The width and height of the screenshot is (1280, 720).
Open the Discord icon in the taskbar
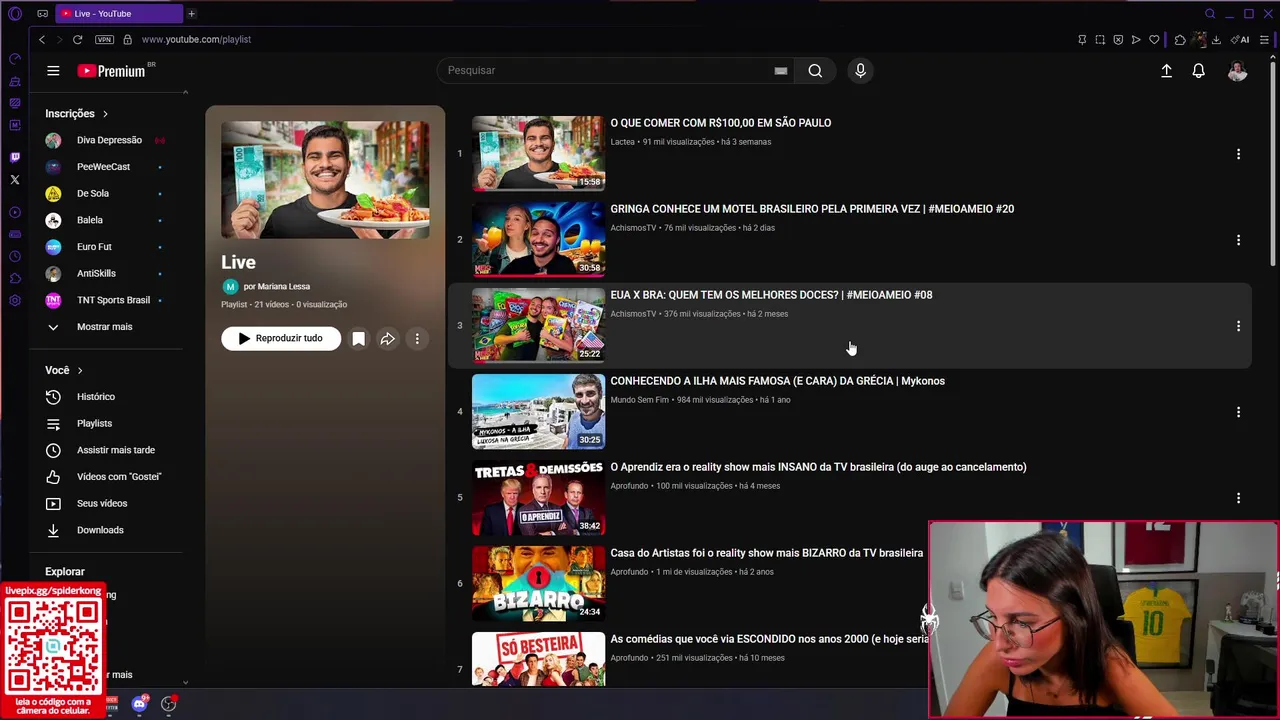click(x=139, y=704)
